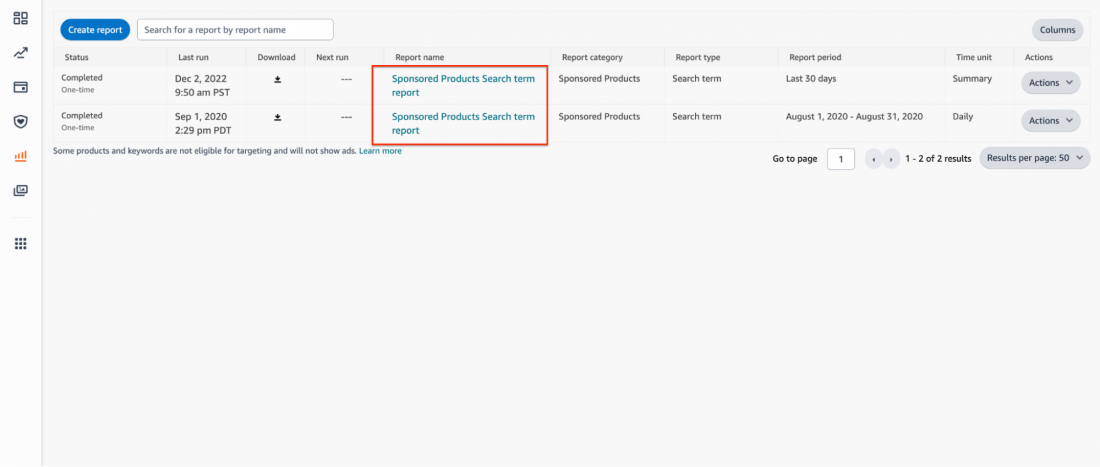Open Actions dropdown for Last 30 days report
Screen dimensions: 1100x467
(1050, 83)
